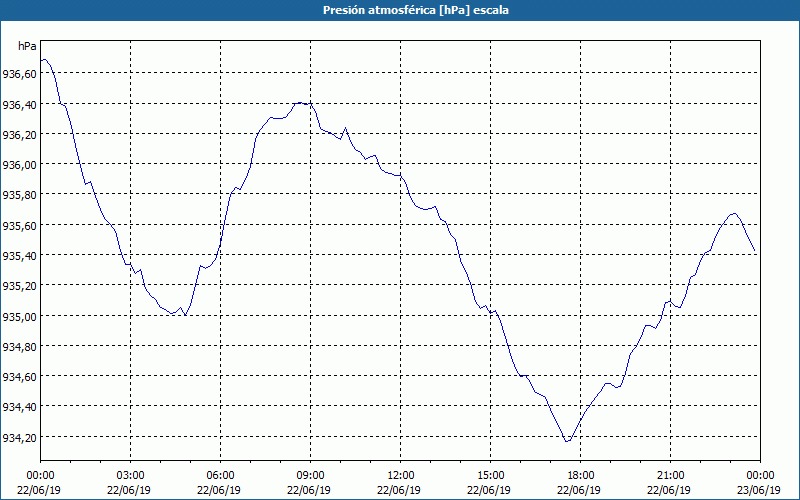Click the 934,40 axis value
This screenshot has width=800, height=500.
pyautogui.click(x=19, y=407)
